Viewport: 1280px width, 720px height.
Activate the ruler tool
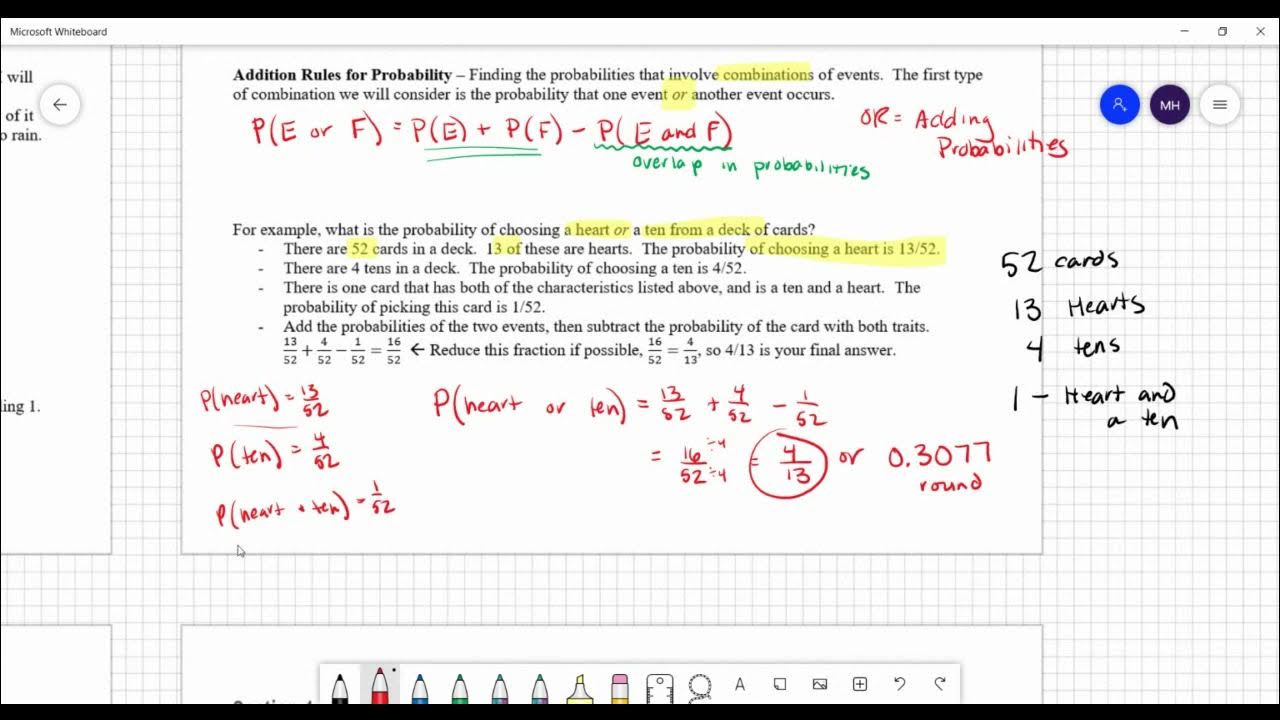tap(659, 687)
